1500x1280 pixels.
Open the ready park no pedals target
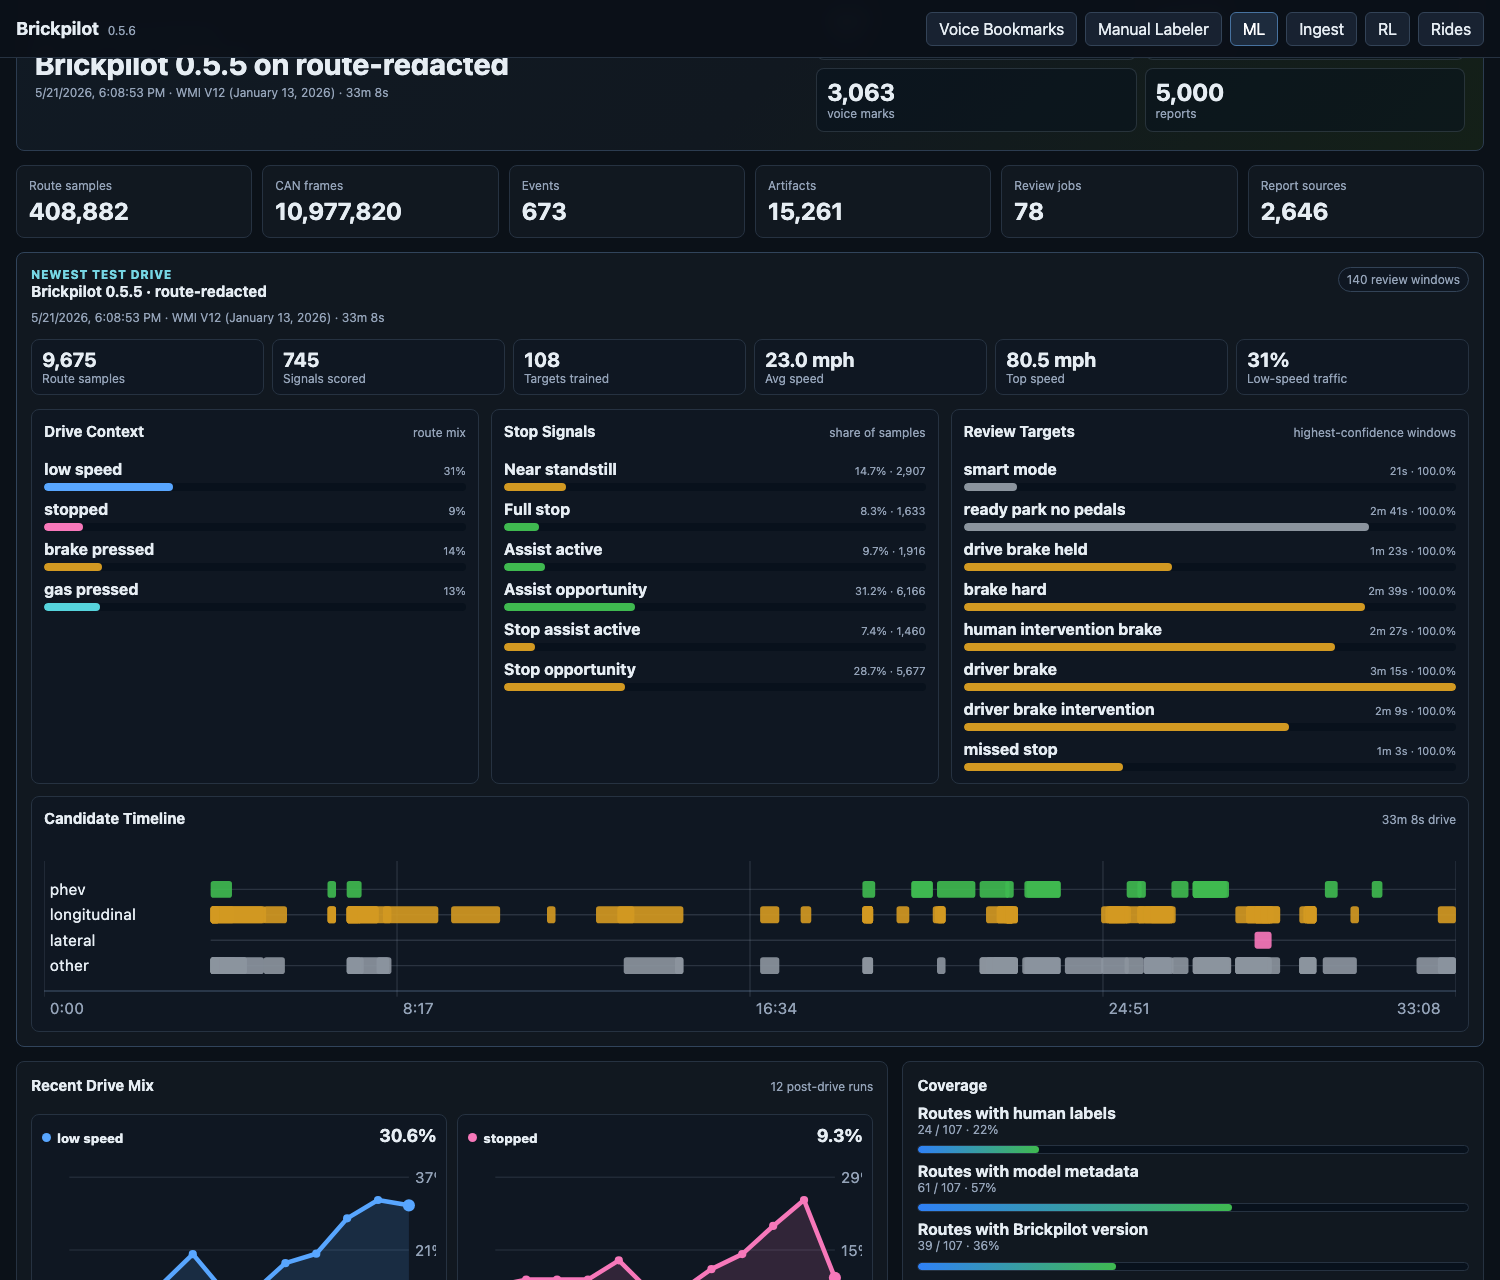point(1209,516)
